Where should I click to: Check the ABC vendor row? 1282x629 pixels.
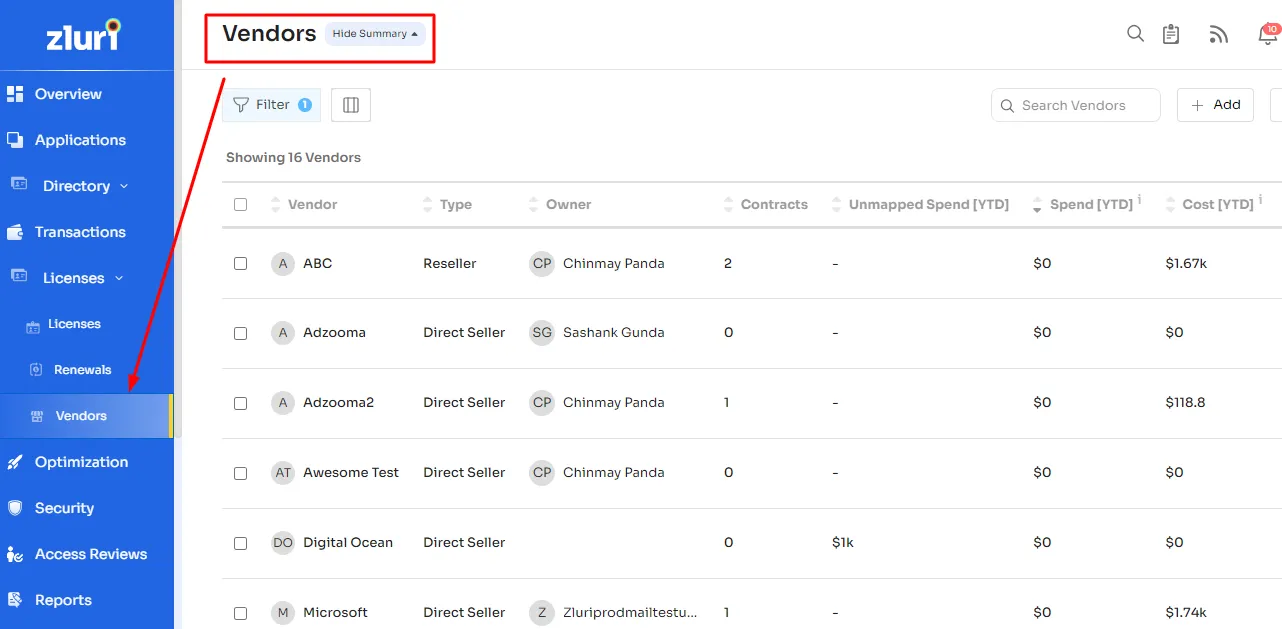click(x=240, y=263)
